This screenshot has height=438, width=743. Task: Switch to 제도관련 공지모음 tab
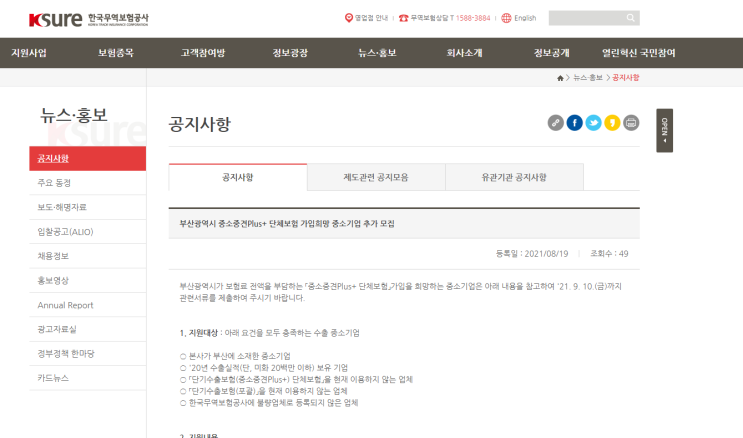pos(376,177)
